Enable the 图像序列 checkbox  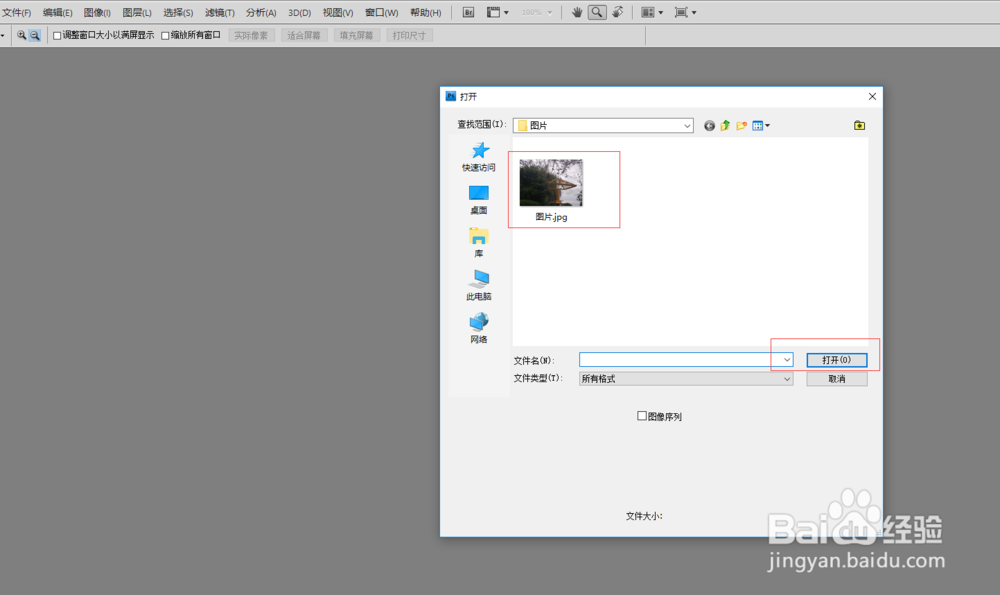pyautogui.click(x=642, y=416)
